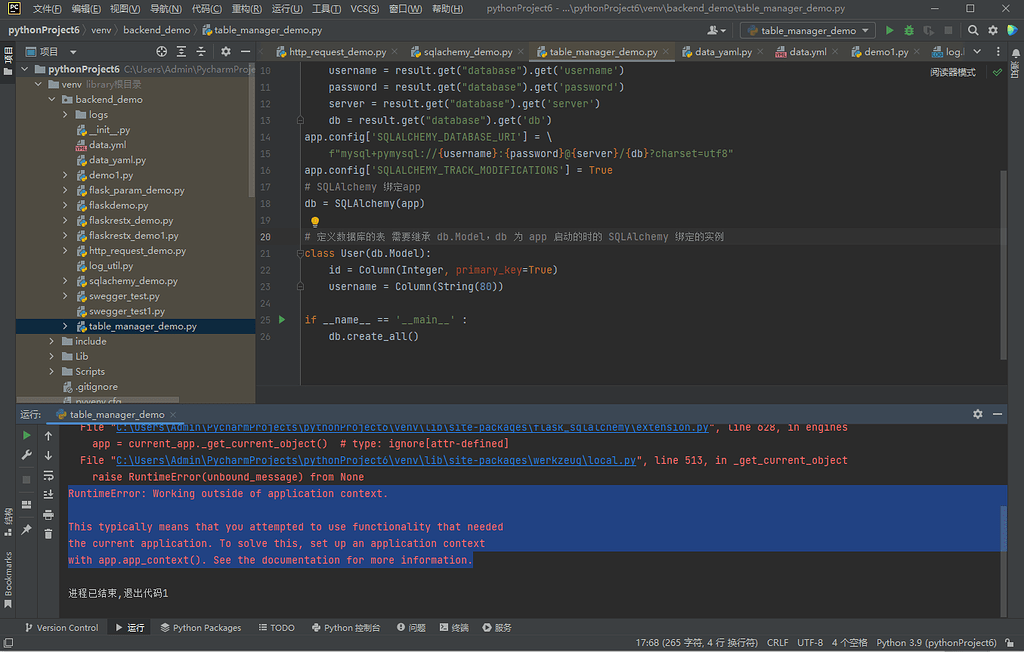Collapse the backend_demo folder
The image size is (1024, 652).
click(x=52, y=99)
